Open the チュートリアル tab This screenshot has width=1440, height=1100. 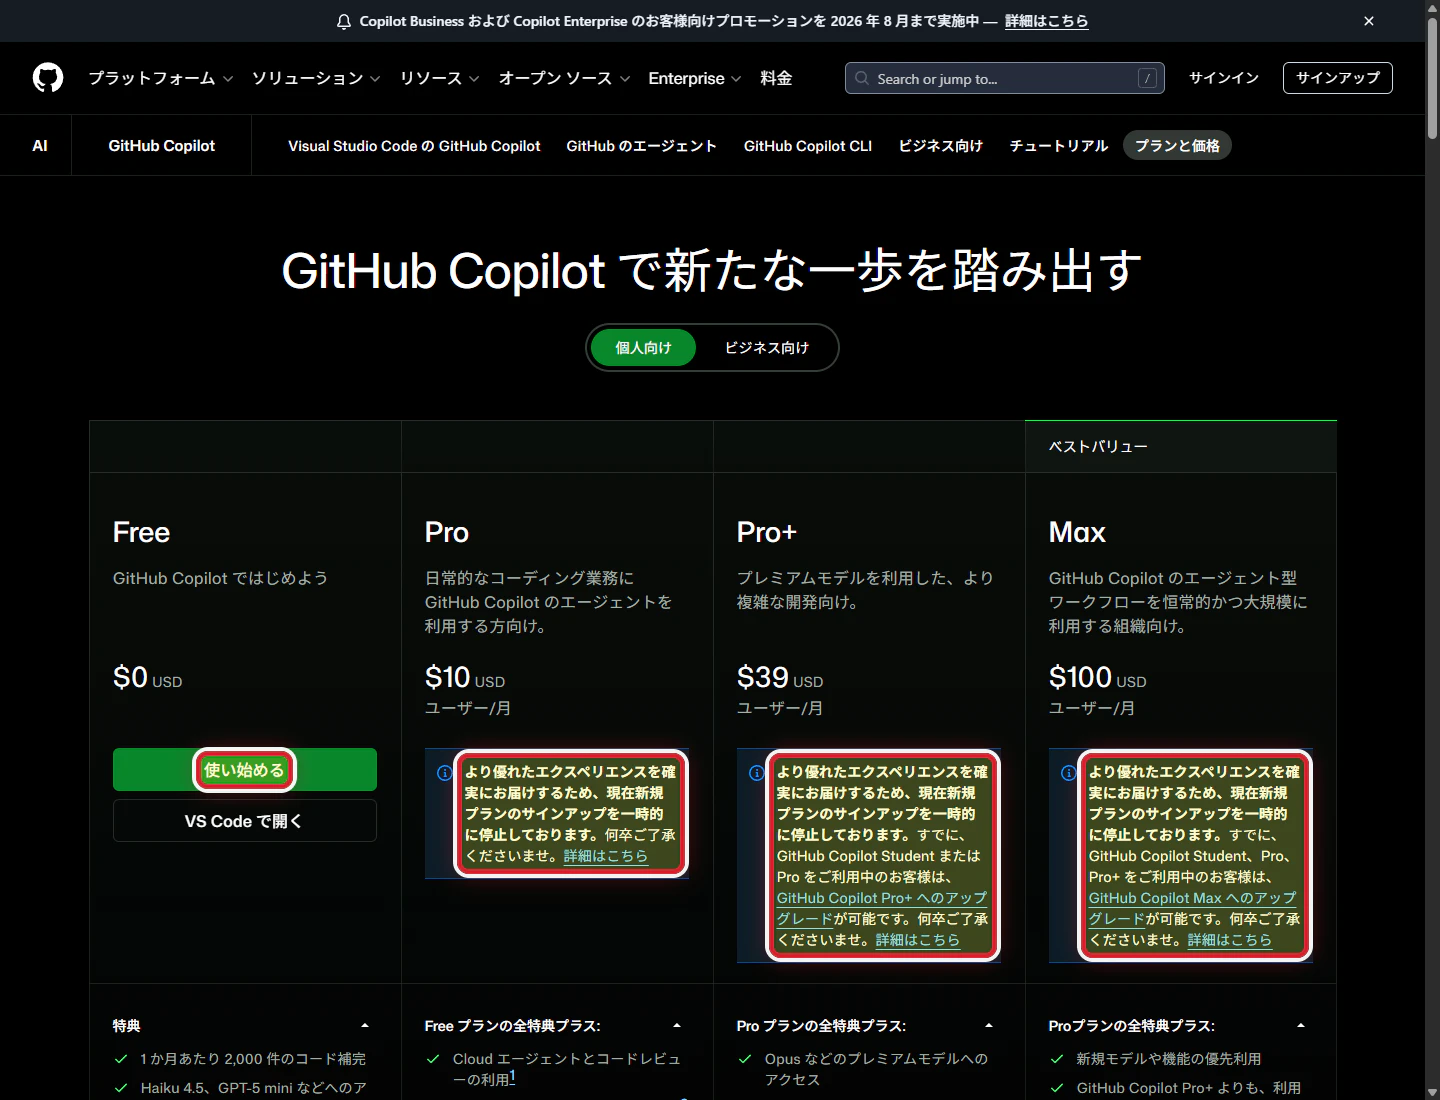point(1059,146)
